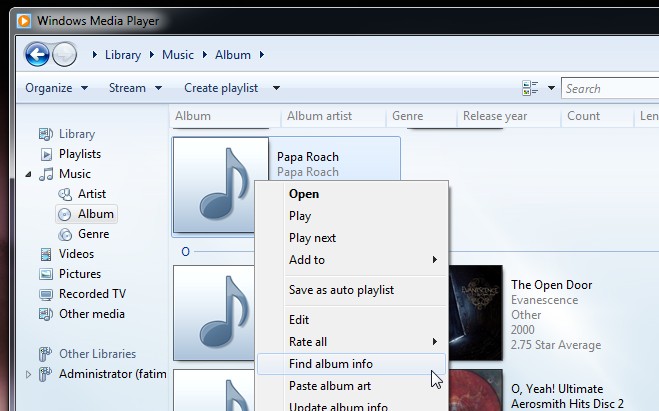The width and height of the screenshot is (659, 411).
Task: Click the Other media icon in sidebar
Action: click(46, 314)
